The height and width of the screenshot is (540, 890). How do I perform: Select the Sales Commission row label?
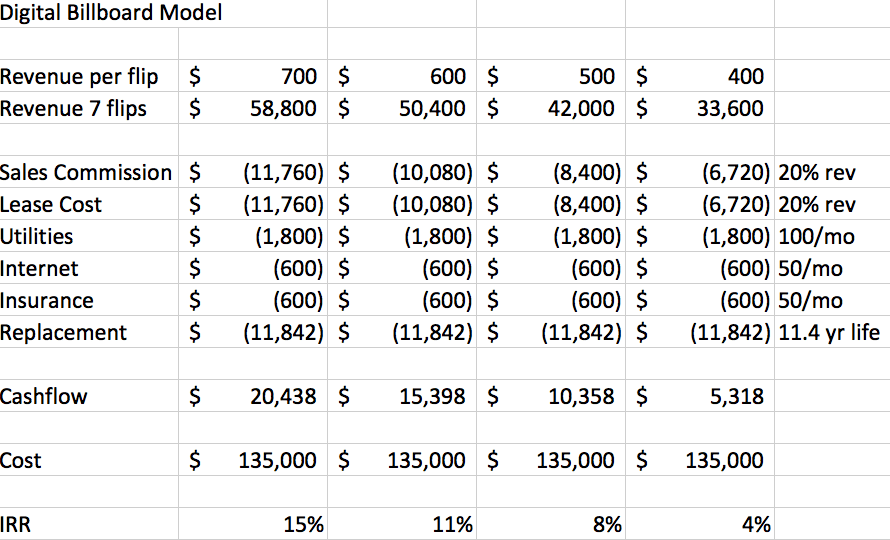[89, 172]
